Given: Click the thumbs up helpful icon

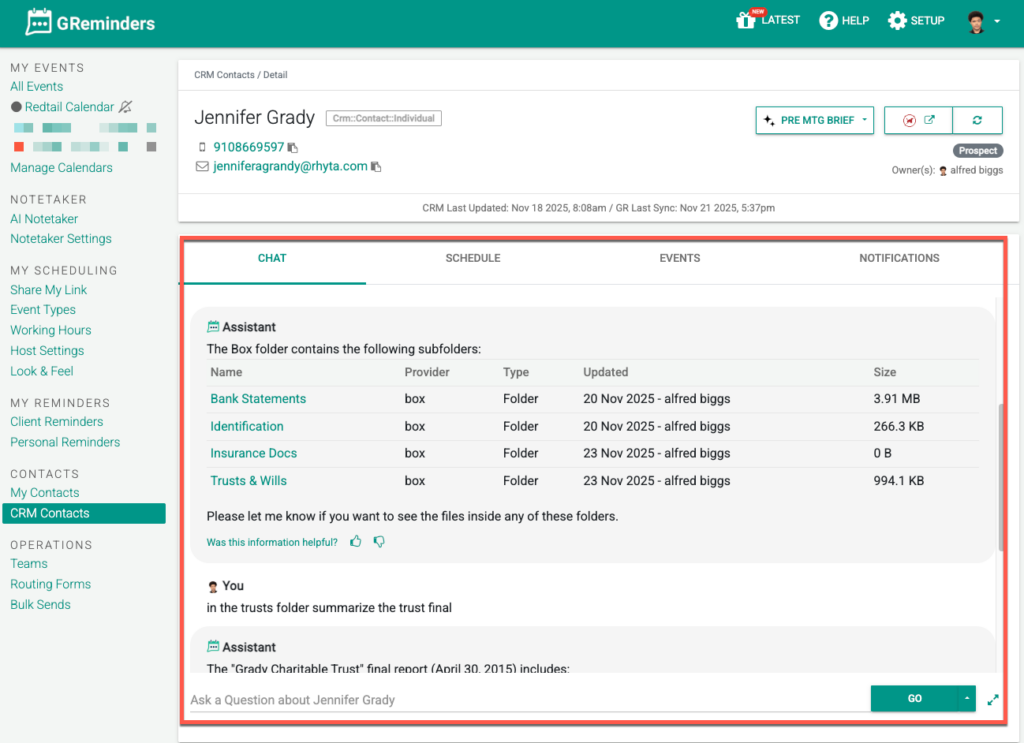Looking at the screenshot, I should coord(356,542).
